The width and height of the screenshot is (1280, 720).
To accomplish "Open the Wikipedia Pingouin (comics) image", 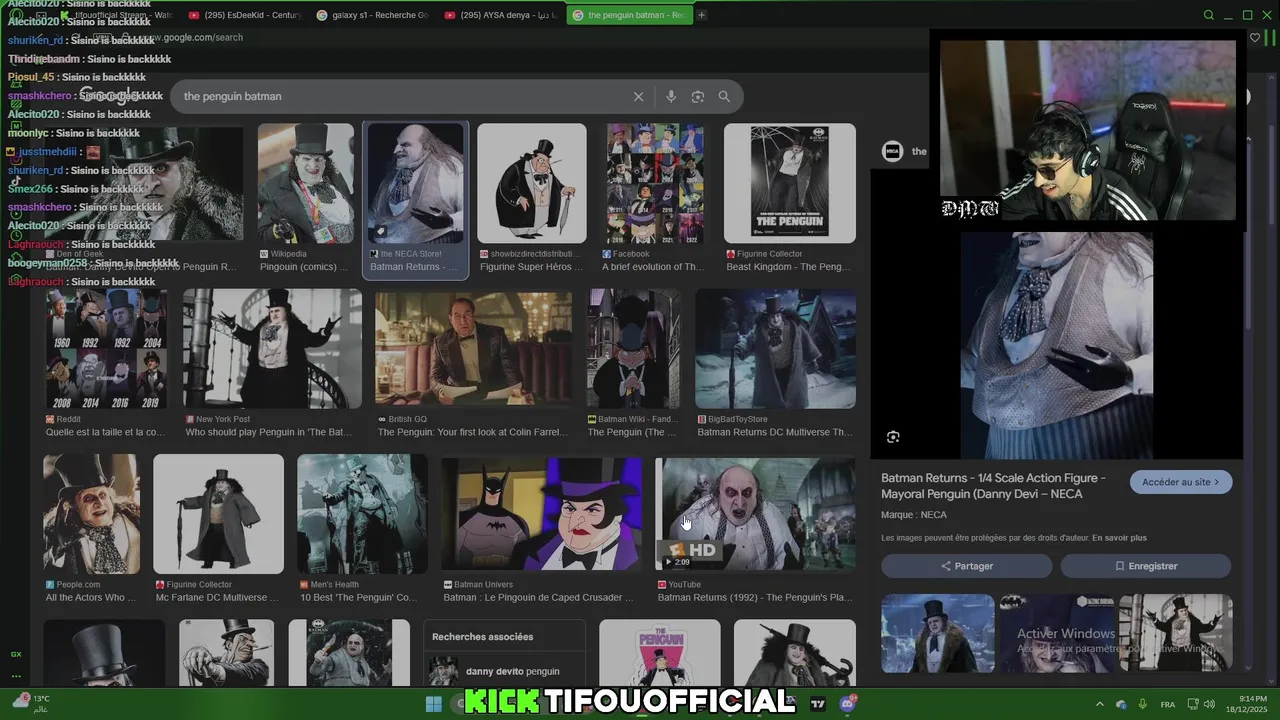I will click(306, 183).
